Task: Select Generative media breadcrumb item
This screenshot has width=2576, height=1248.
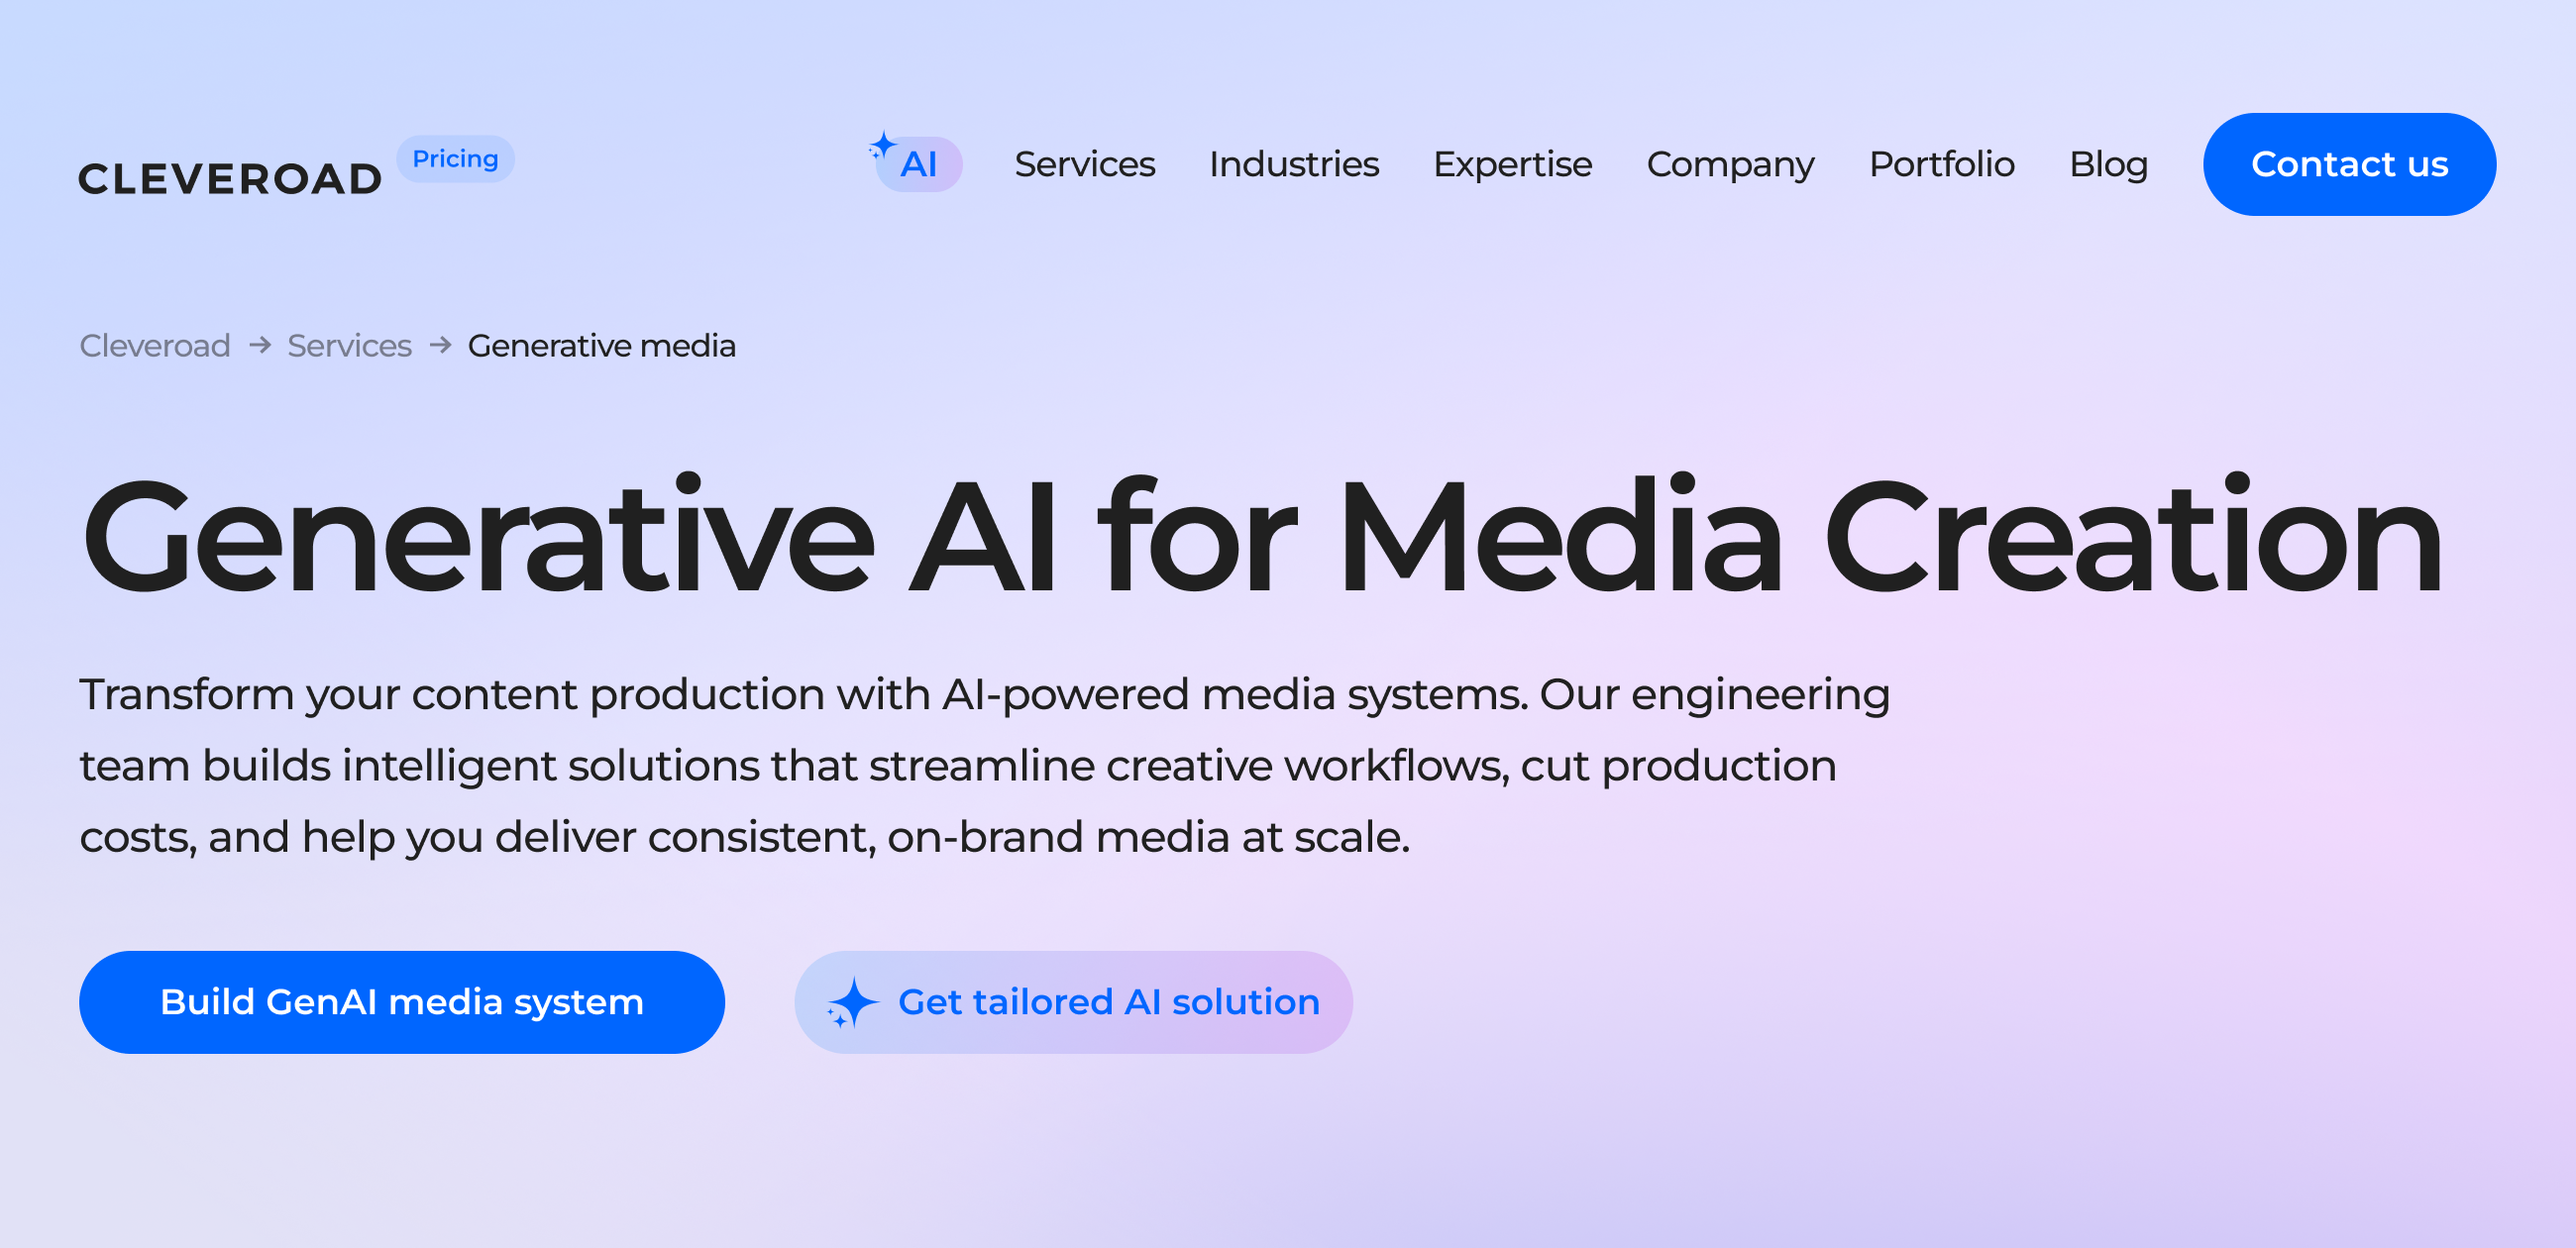Action: point(601,346)
